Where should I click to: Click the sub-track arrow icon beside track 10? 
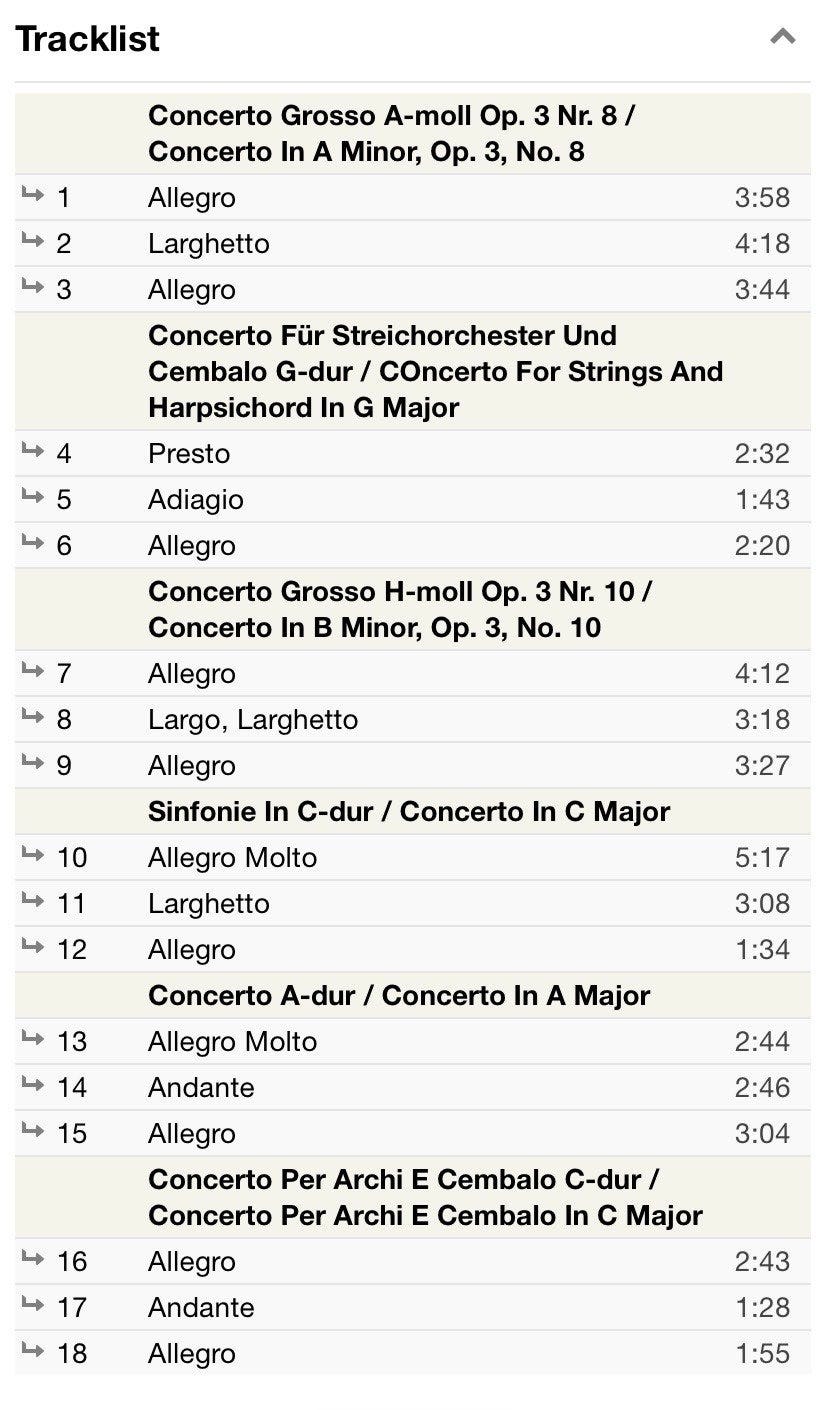point(33,855)
